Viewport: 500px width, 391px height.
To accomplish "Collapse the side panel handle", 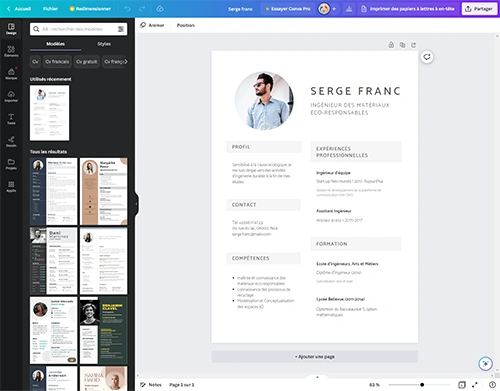I will 136,204.
